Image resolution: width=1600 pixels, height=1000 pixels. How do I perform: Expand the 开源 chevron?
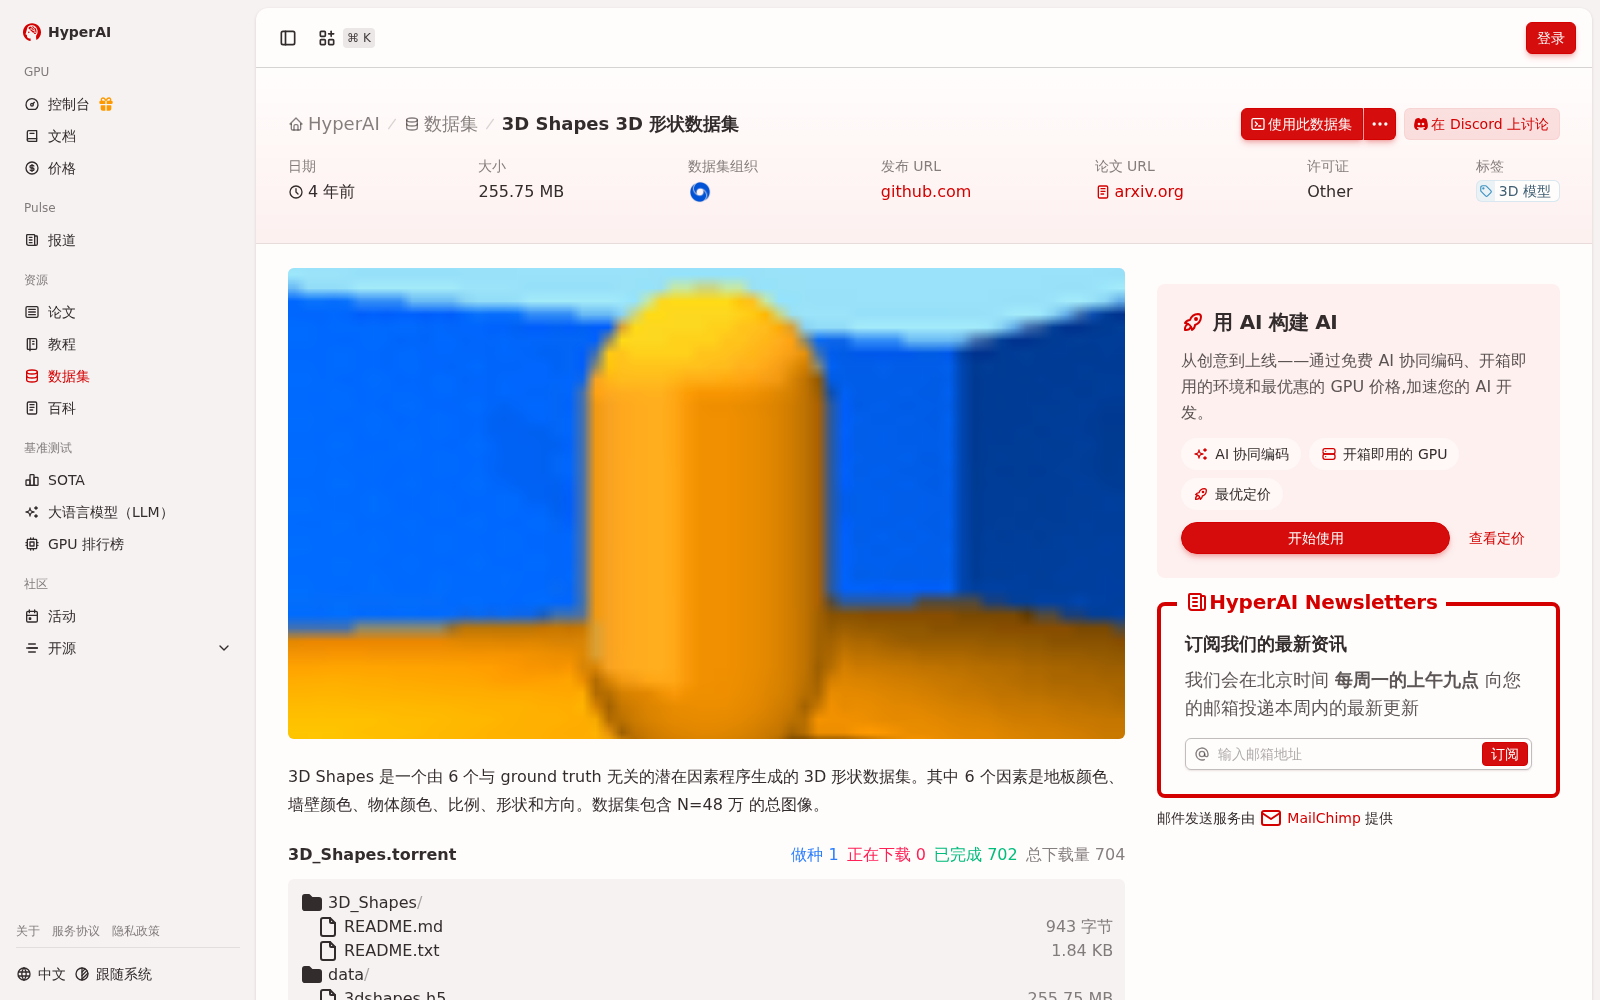click(x=224, y=648)
